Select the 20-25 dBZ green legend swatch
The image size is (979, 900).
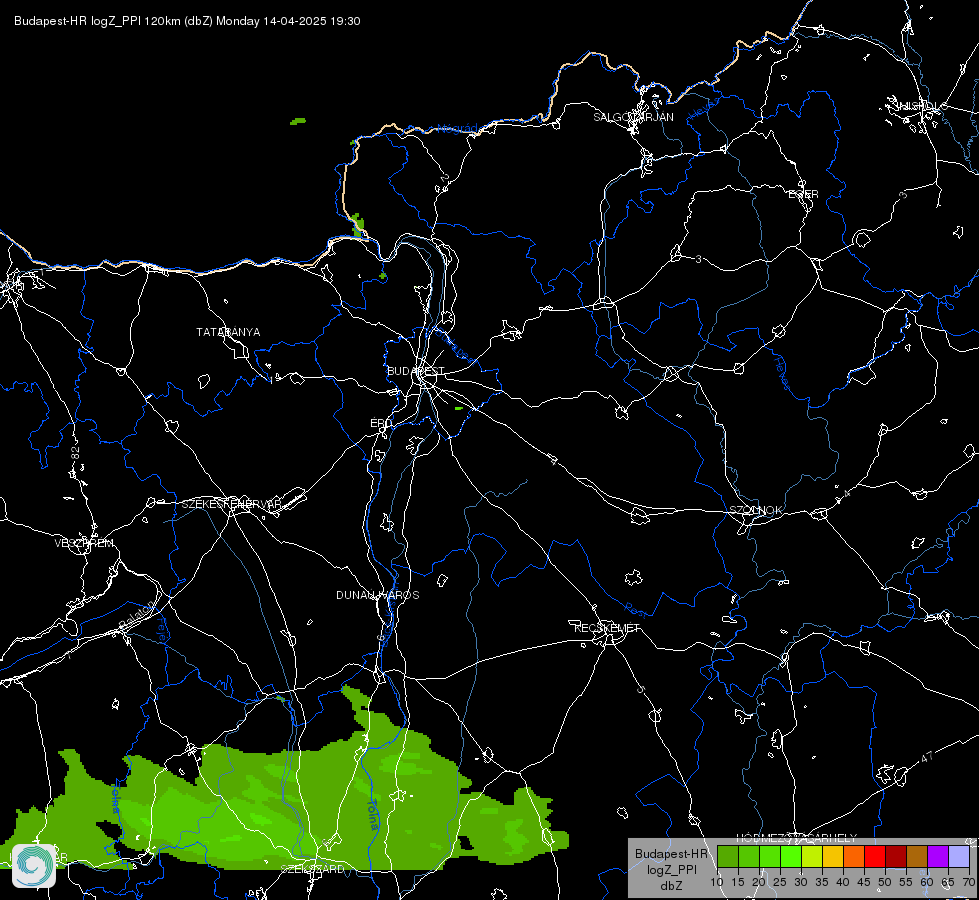(x=770, y=857)
